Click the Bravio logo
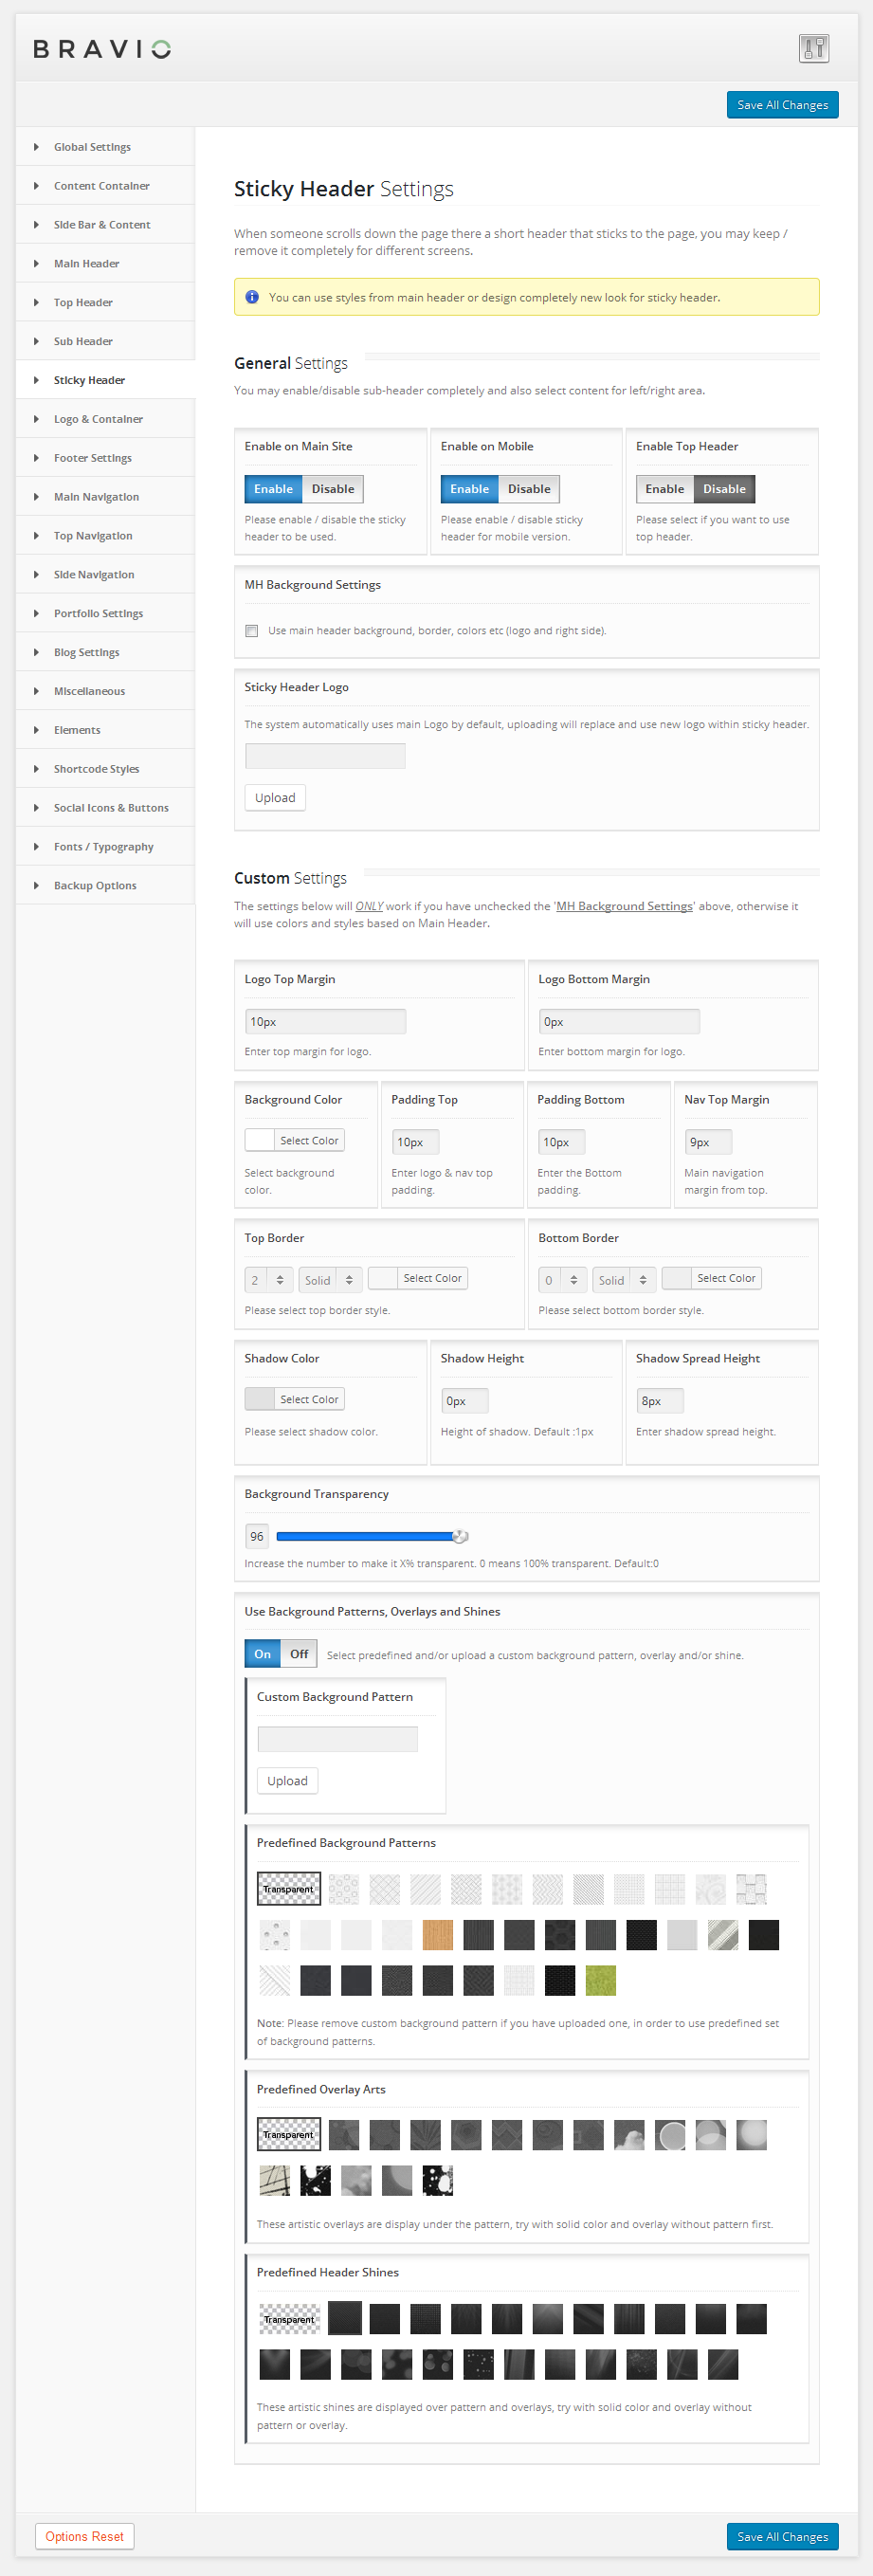This screenshot has height=2576, width=873. (x=102, y=49)
